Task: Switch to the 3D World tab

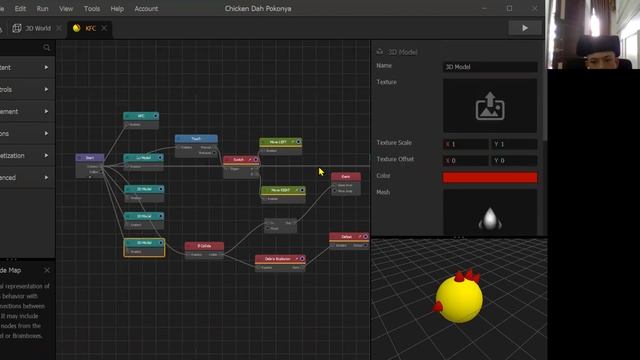Action: [x=38, y=28]
